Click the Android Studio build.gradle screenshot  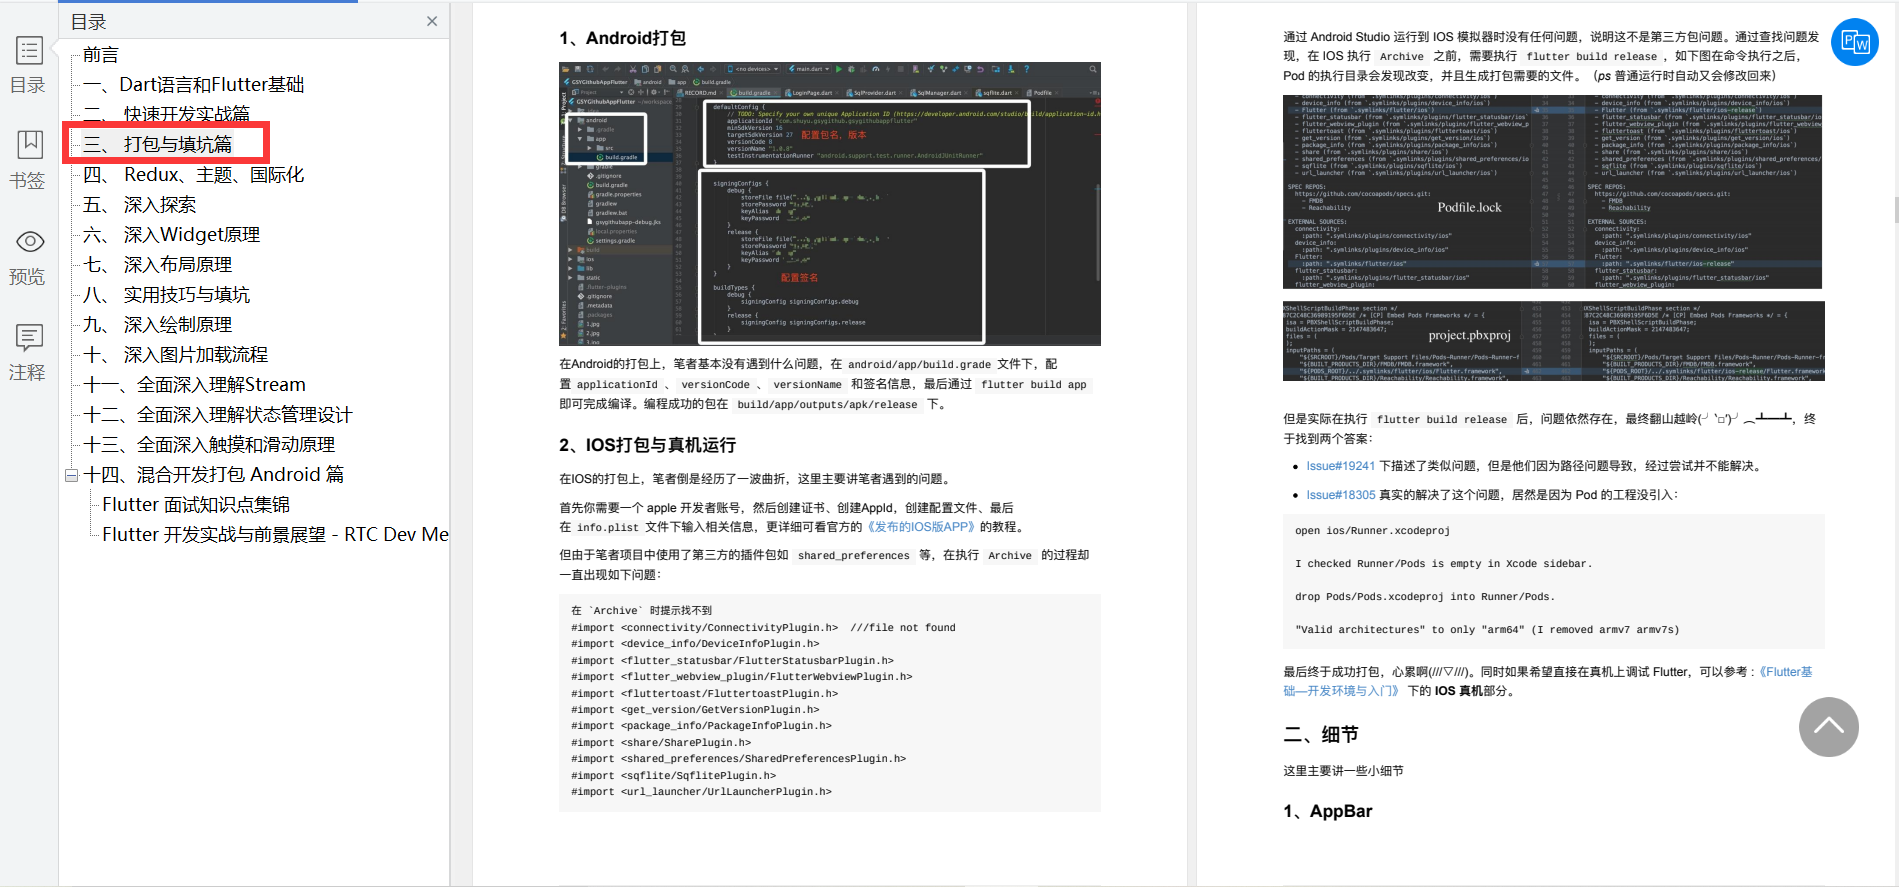tap(830, 204)
